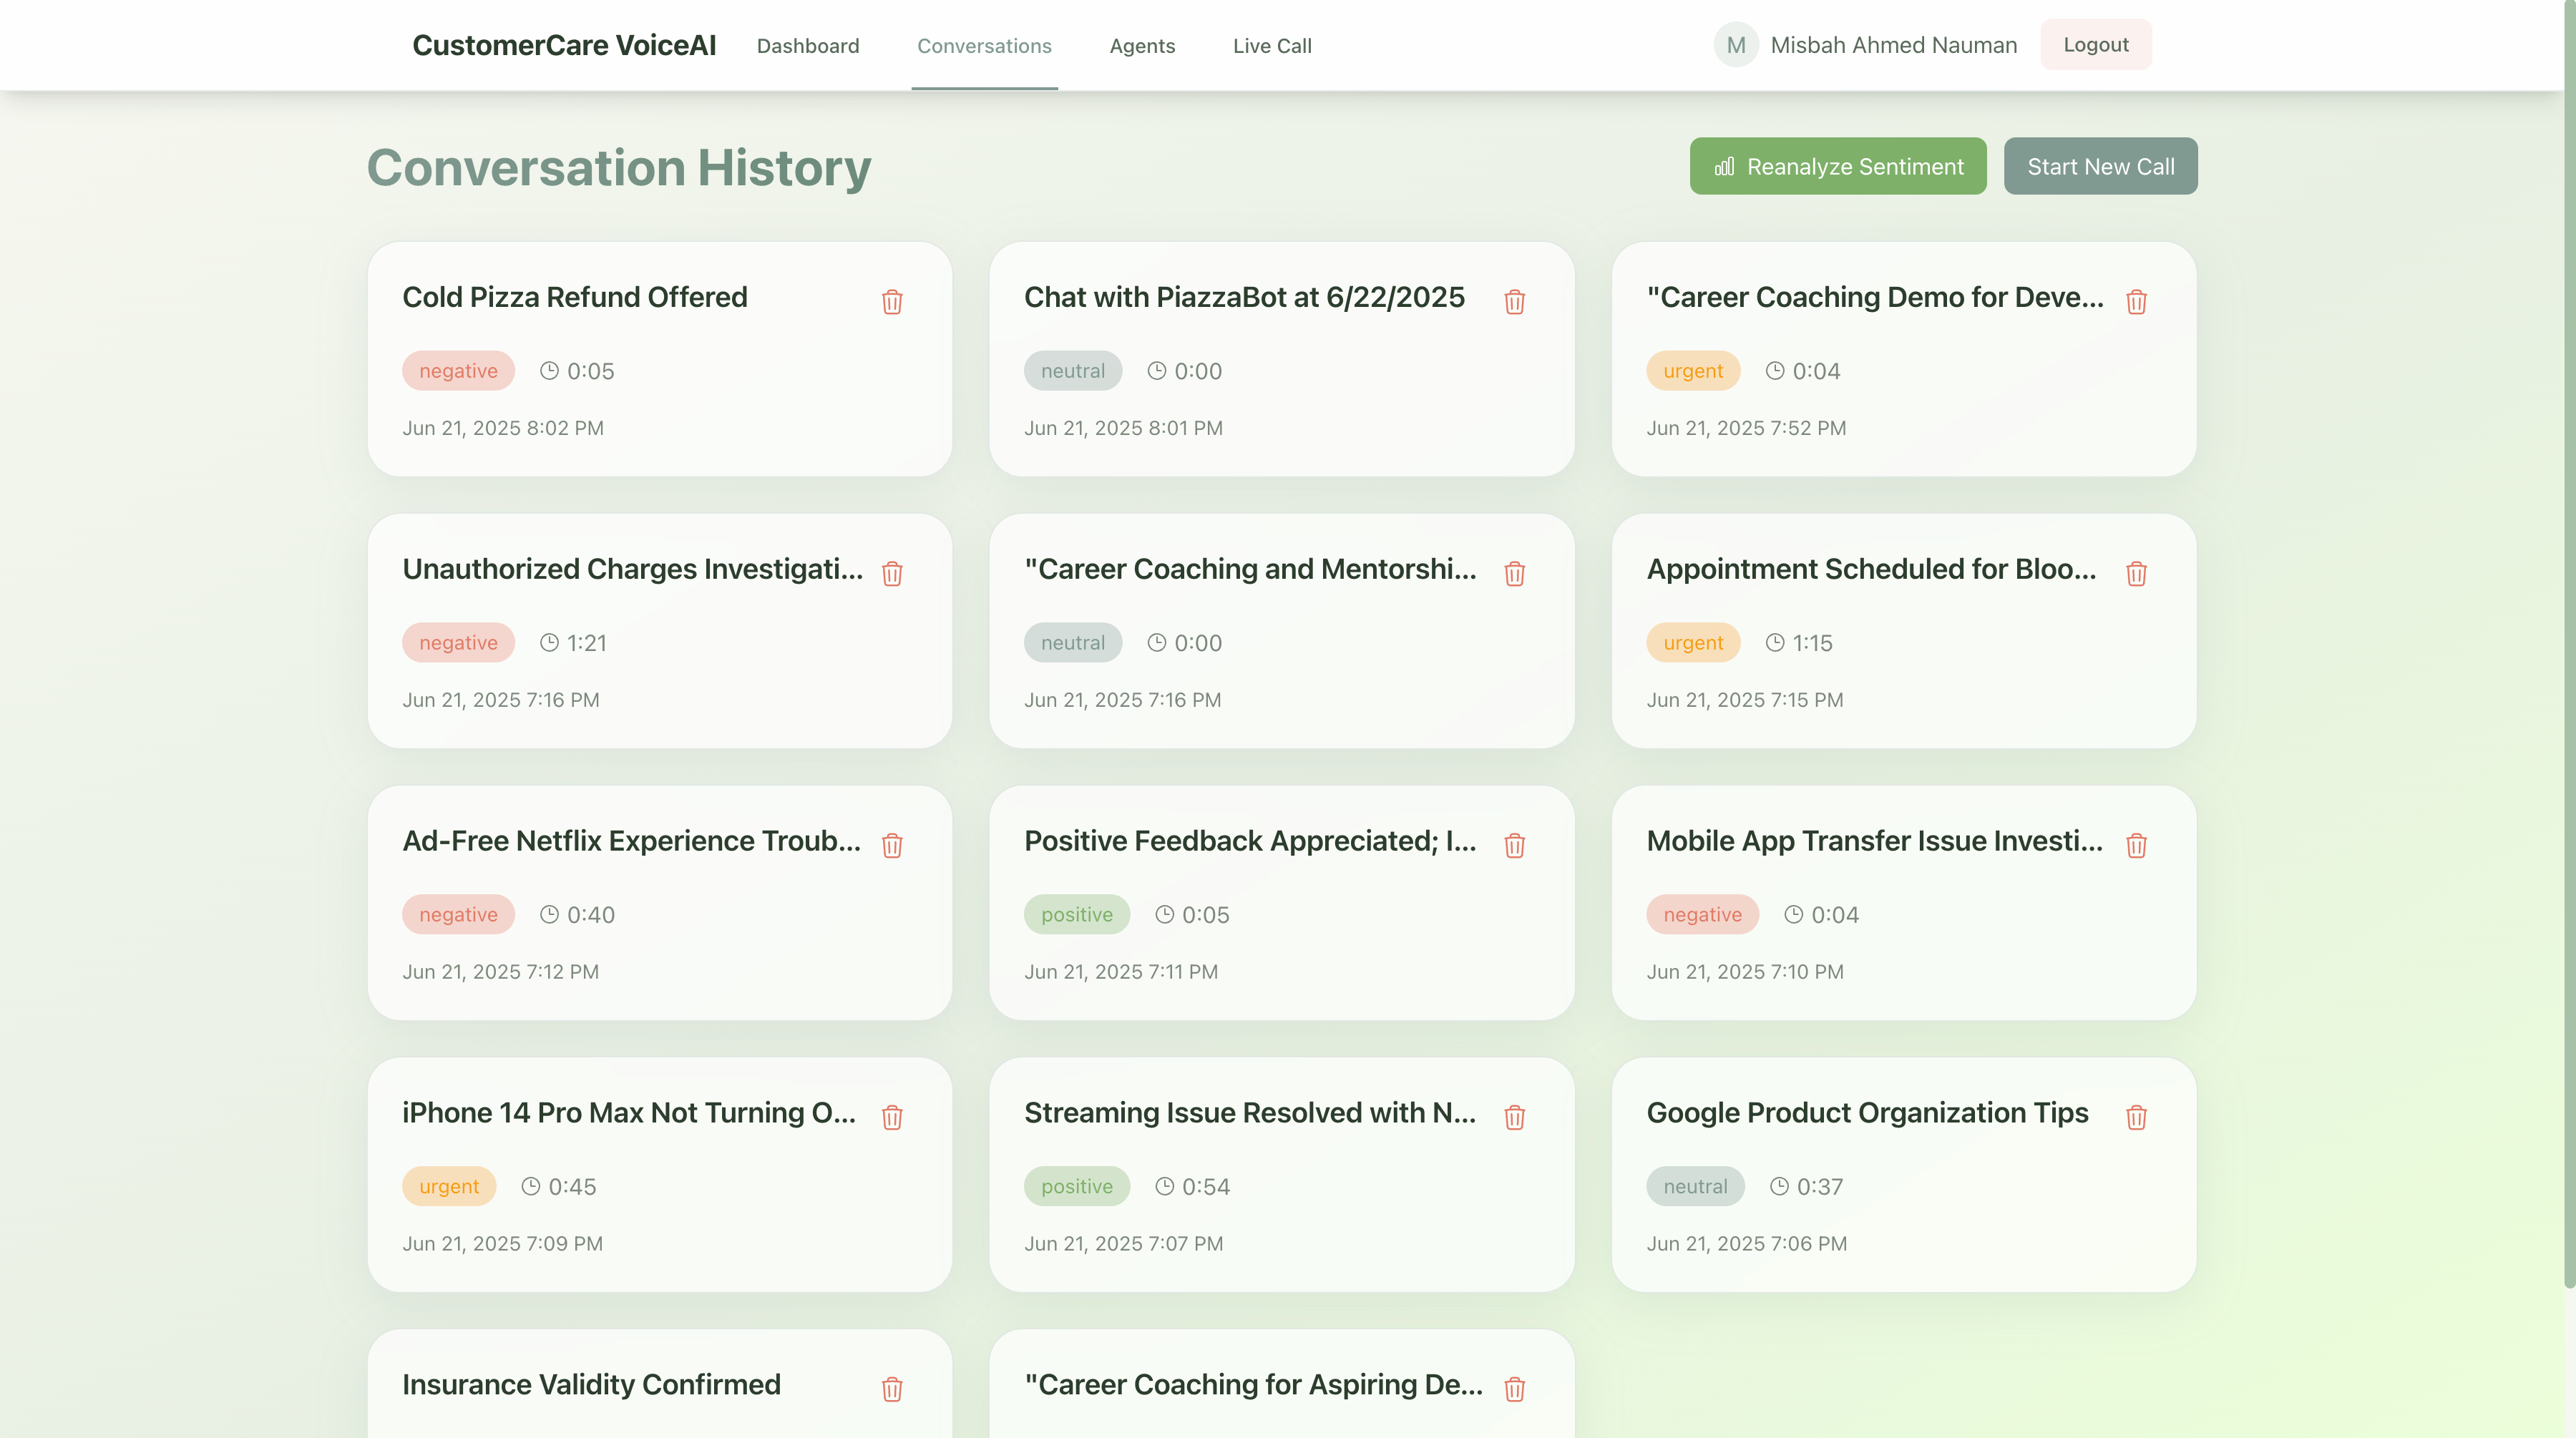
Task: Click the Reanalyze Sentiment button
Action: tap(1837, 166)
